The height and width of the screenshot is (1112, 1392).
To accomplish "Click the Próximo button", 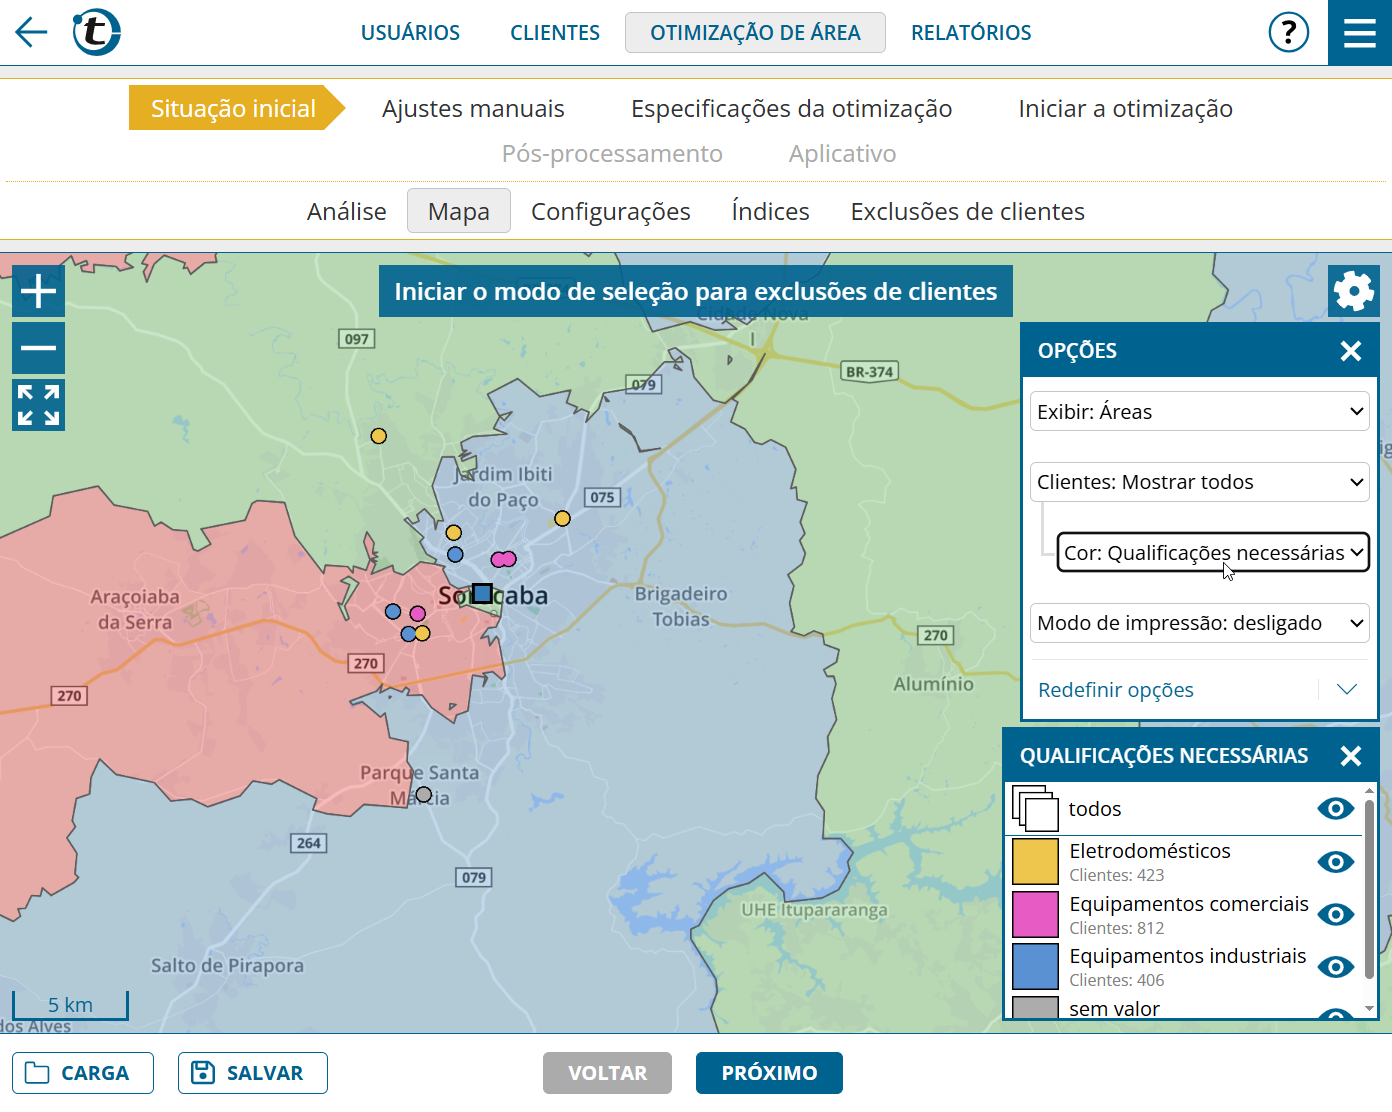I will (769, 1073).
